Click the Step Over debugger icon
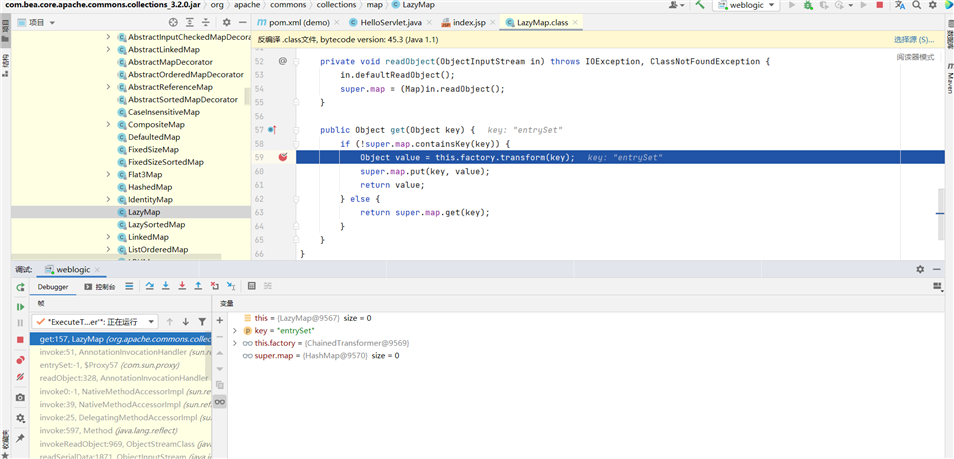The width and height of the screenshot is (954, 459). click(149, 286)
